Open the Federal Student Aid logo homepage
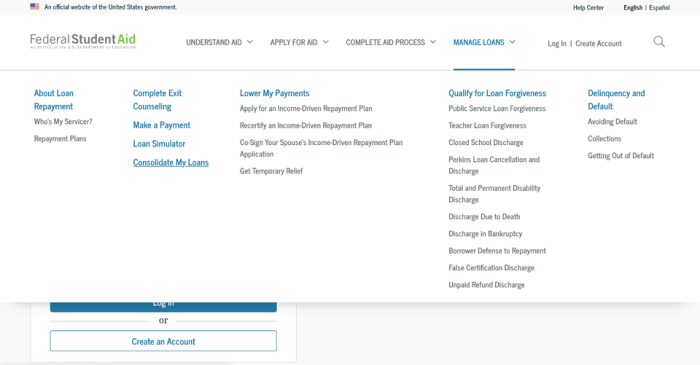Screen dimensions: 700x365 tap(83, 41)
